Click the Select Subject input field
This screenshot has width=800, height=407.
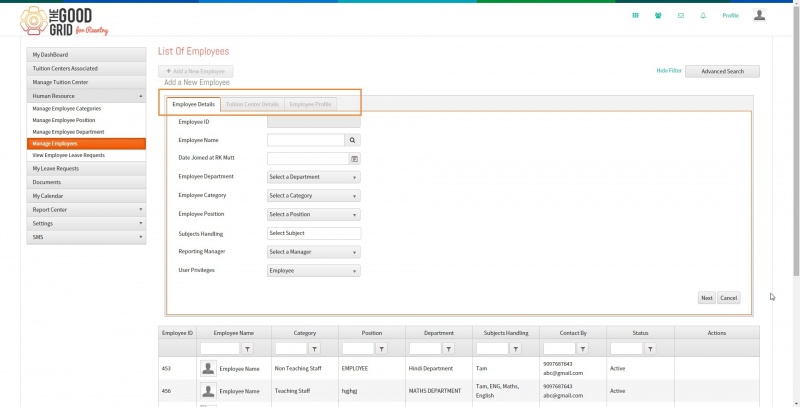(314, 233)
